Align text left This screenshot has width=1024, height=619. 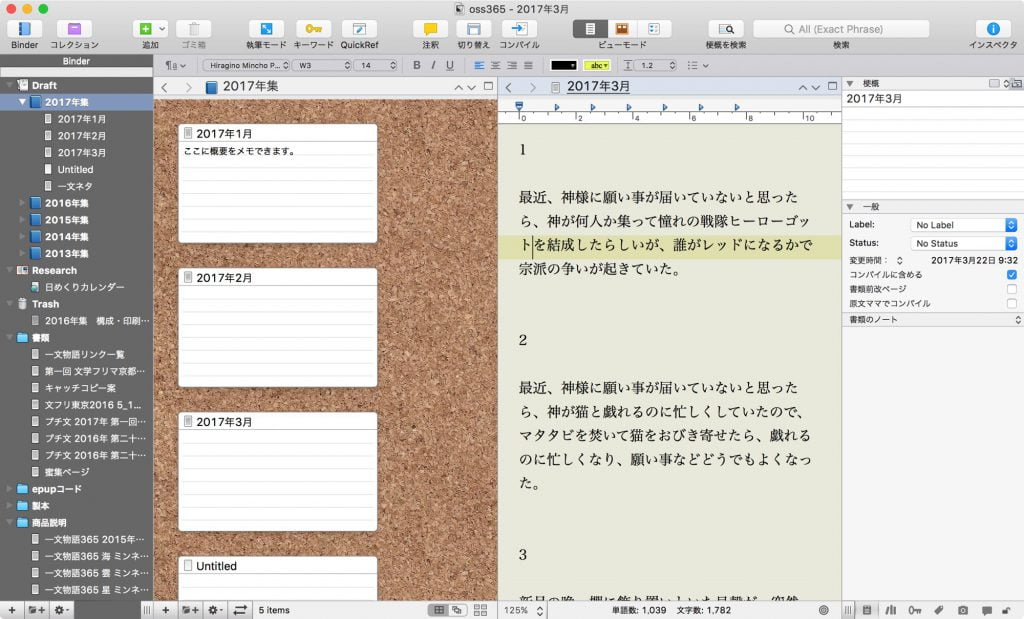click(x=479, y=65)
